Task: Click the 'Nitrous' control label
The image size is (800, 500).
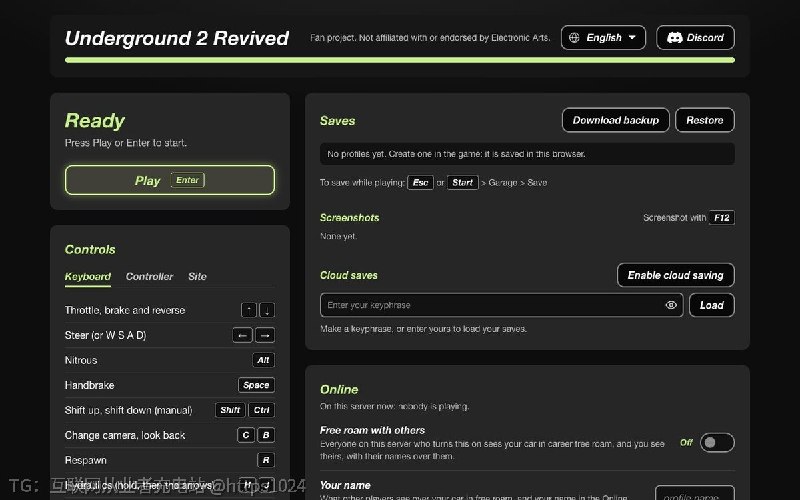Action: pos(81,360)
